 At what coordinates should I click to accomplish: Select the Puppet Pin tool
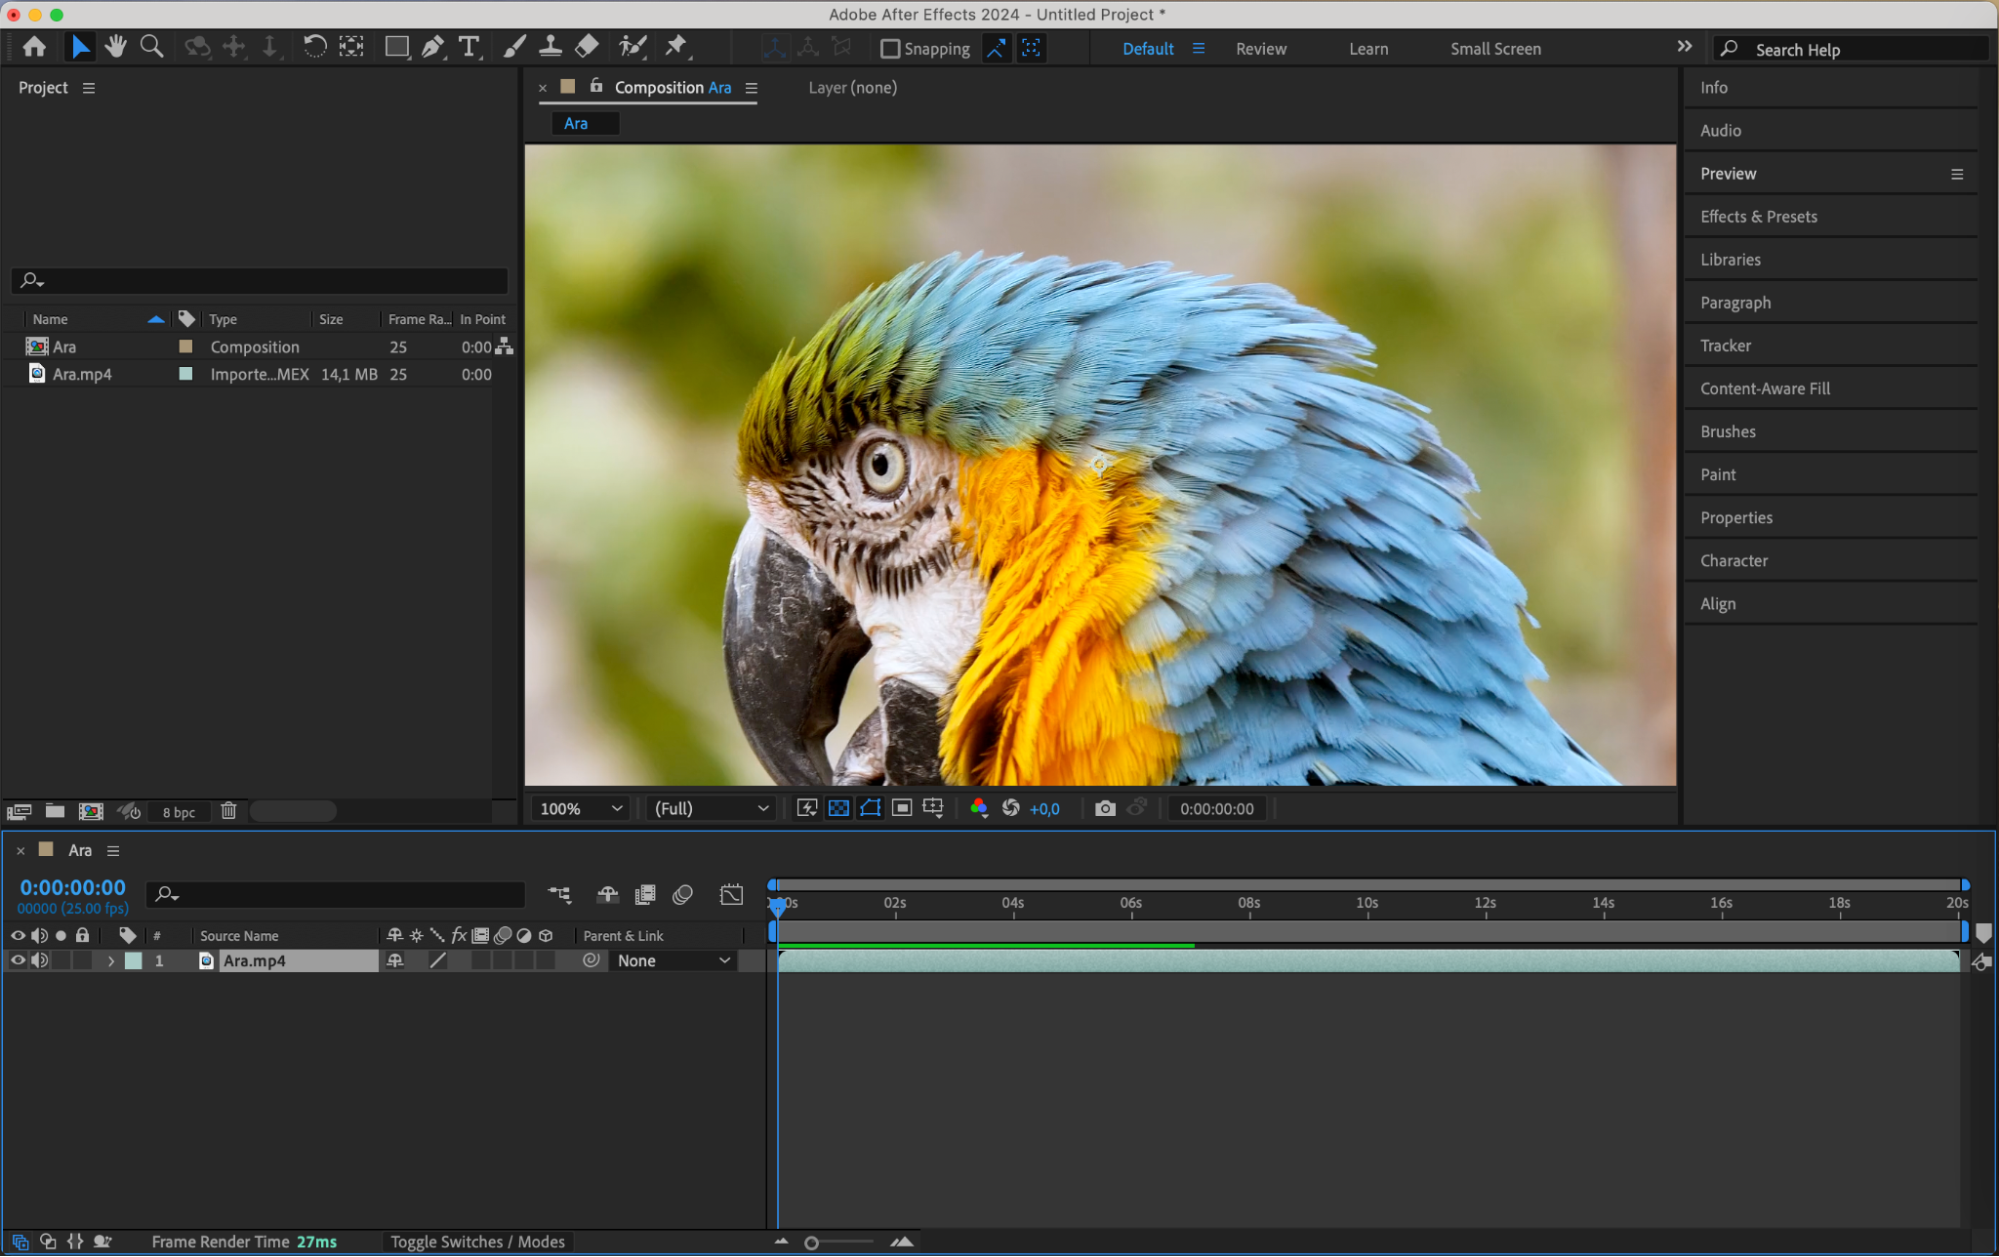[677, 47]
